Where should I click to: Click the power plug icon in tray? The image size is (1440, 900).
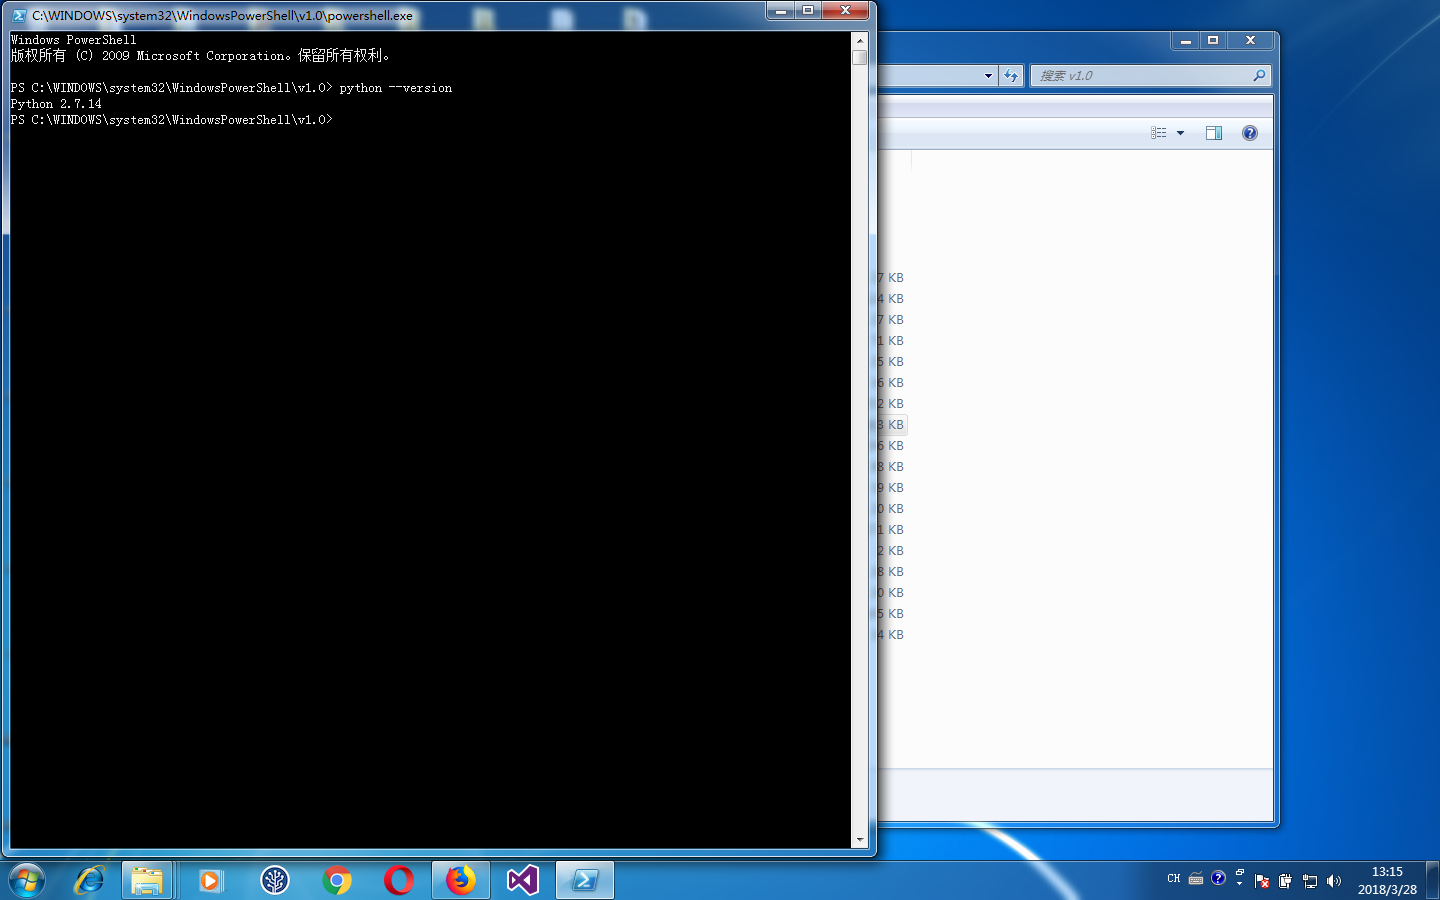point(1286,881)
